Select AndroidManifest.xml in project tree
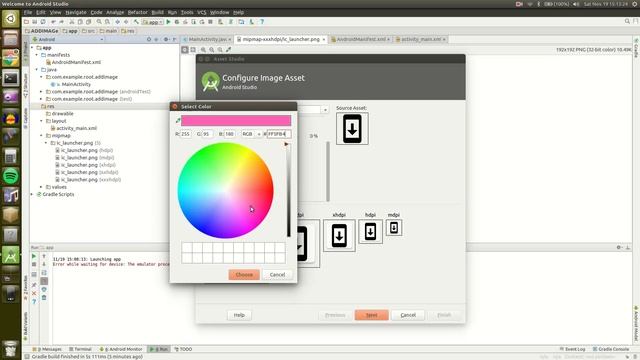 tap(73, 62)
